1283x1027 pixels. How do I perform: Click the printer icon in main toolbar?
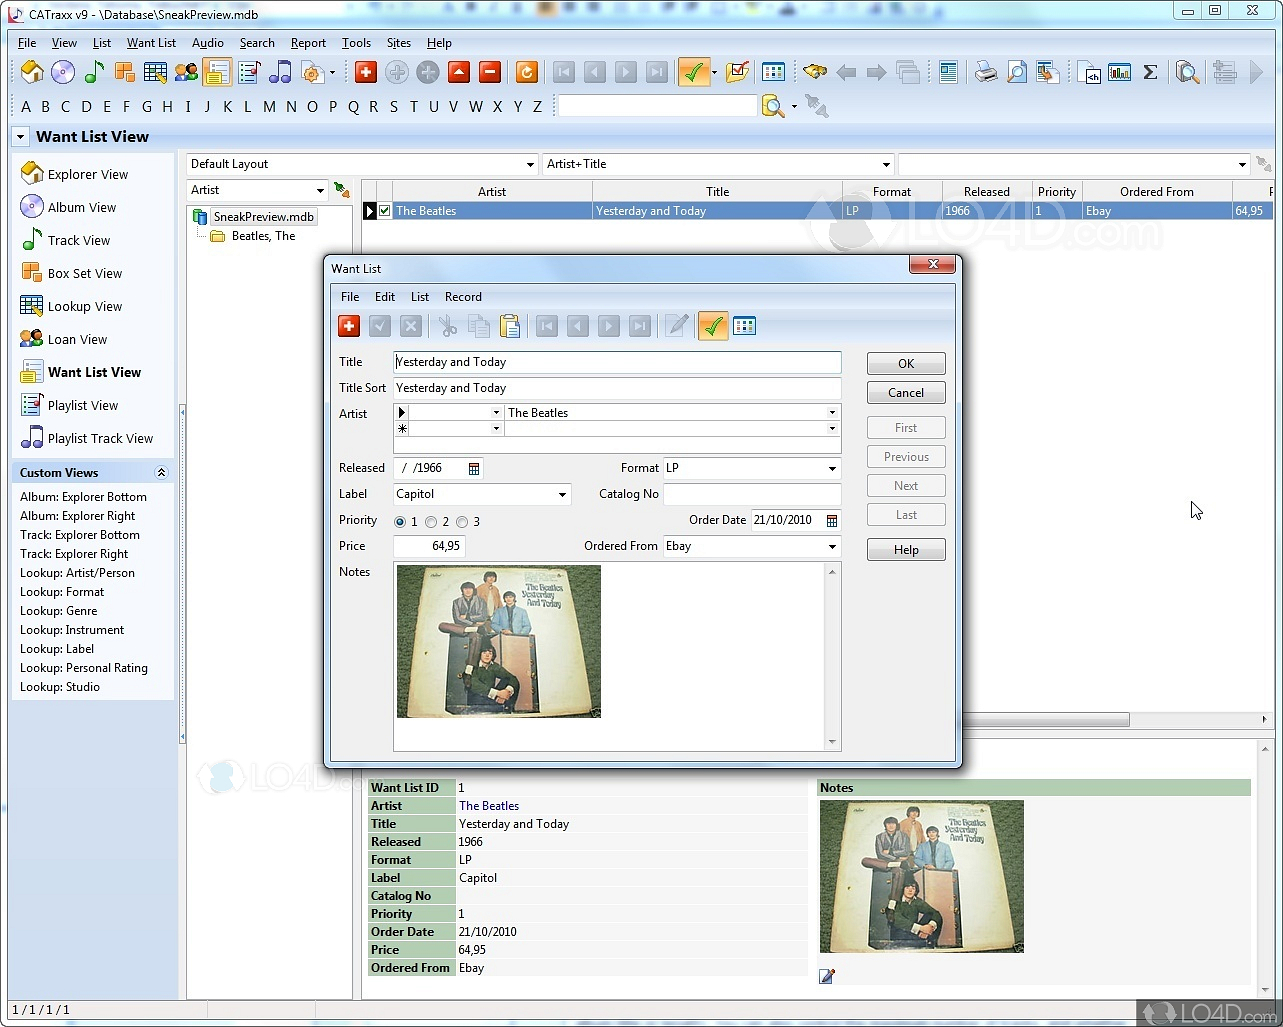pos(986,72)
